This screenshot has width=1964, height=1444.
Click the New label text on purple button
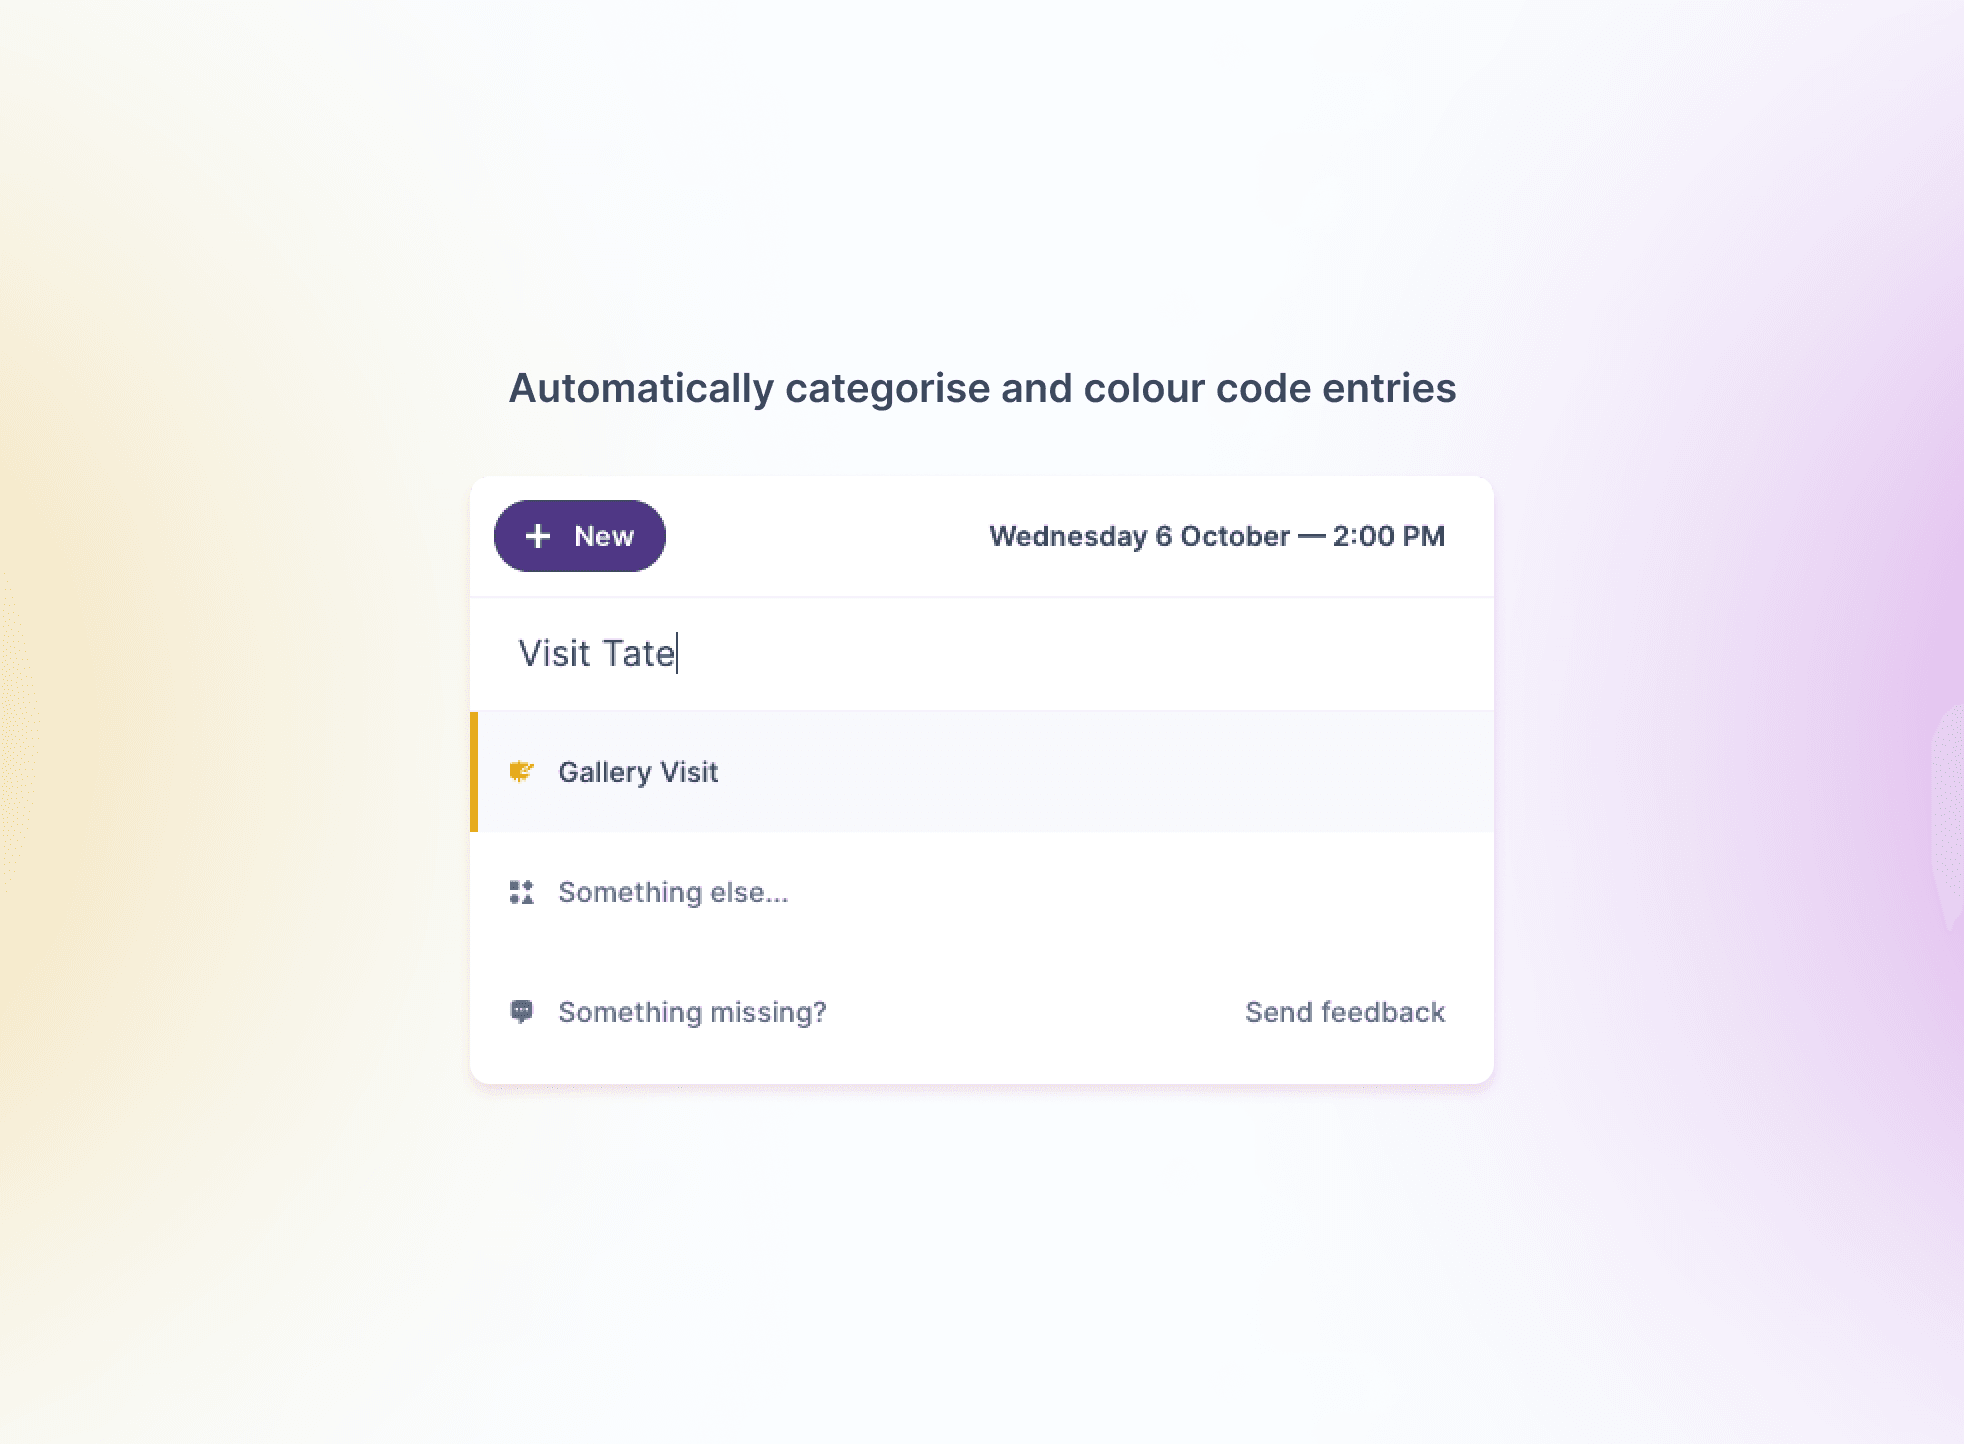coord(604,536)
